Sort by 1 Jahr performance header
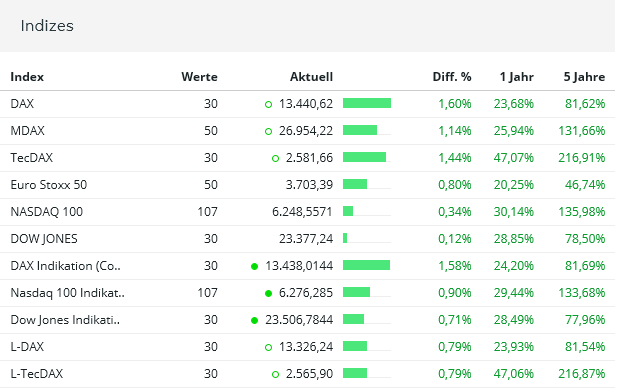 (517, 77)
